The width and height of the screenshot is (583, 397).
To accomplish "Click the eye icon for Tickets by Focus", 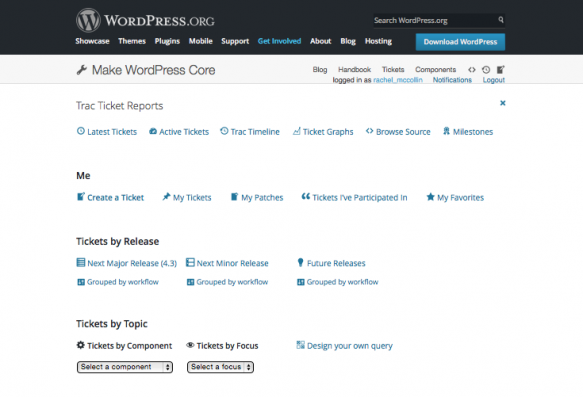I will [190, 345].
